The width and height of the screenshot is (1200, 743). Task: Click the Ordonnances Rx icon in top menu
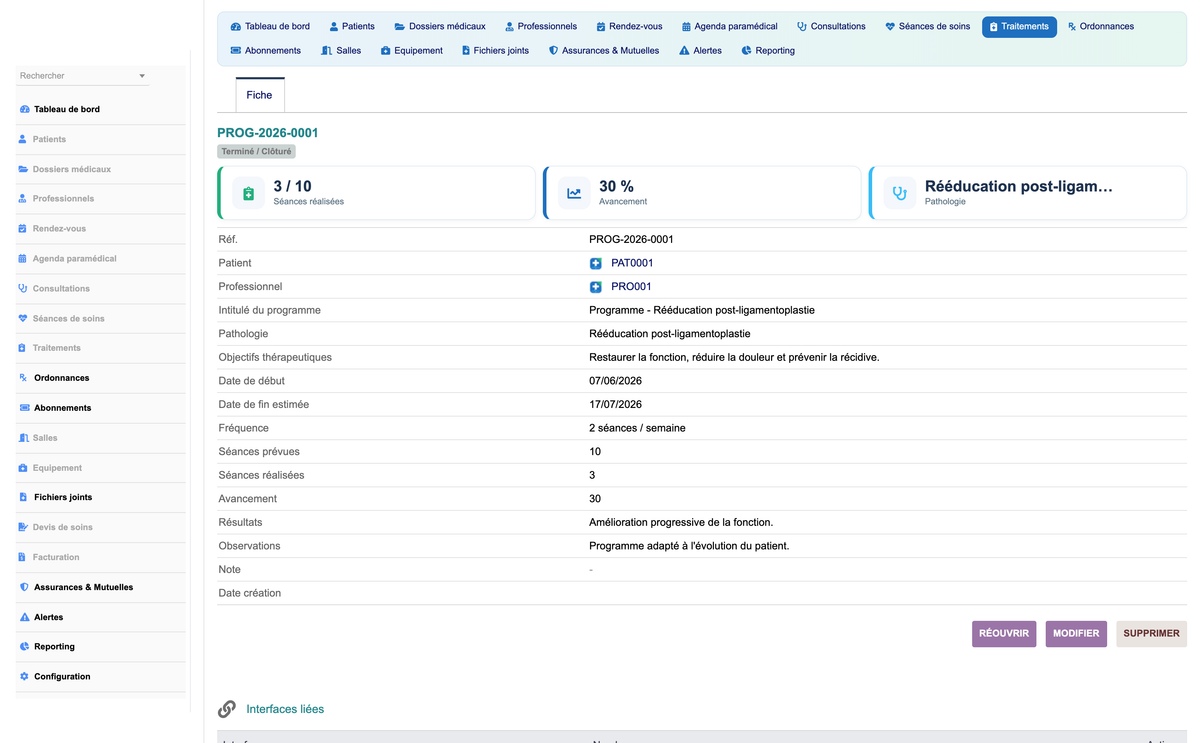1072,27
